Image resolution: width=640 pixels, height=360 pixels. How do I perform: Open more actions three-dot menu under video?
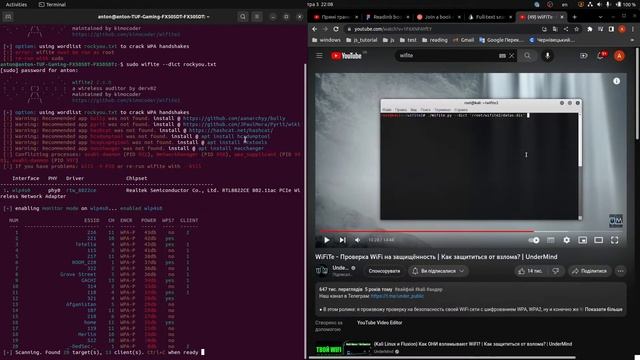pyautogui.click(x=620, y=271)
